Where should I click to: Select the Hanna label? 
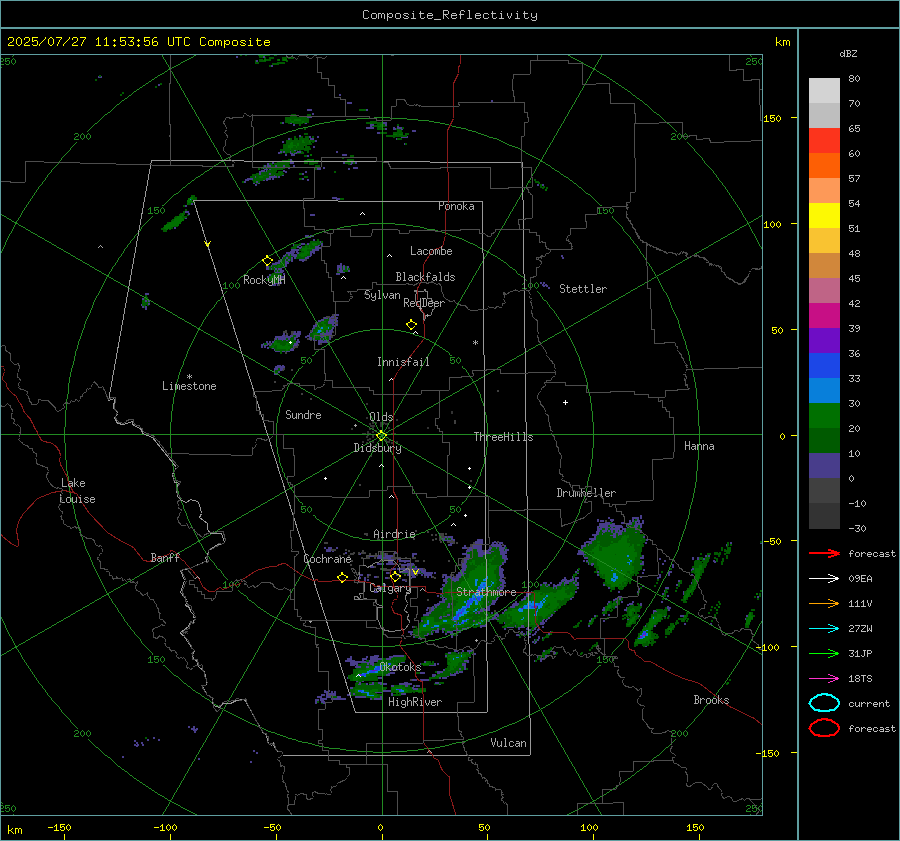tap(699, 446)
